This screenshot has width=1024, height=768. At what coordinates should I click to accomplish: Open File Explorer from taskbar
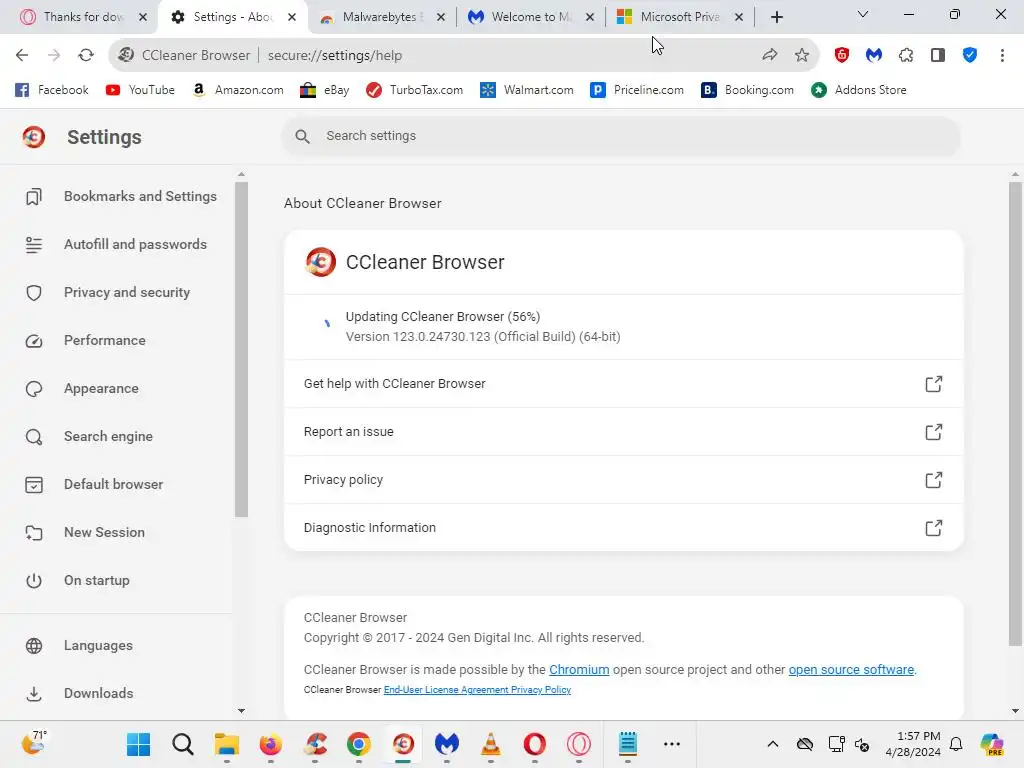click(227, 744)
